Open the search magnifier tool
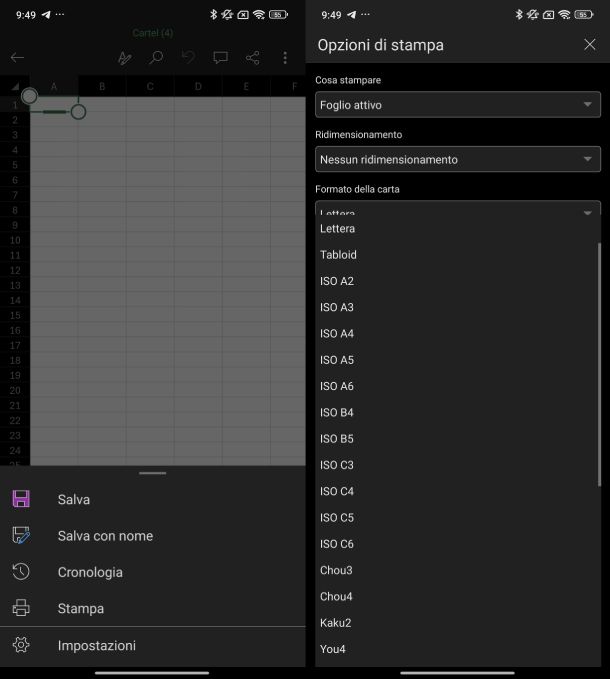The image size is (610, 679). click(156, 58)
